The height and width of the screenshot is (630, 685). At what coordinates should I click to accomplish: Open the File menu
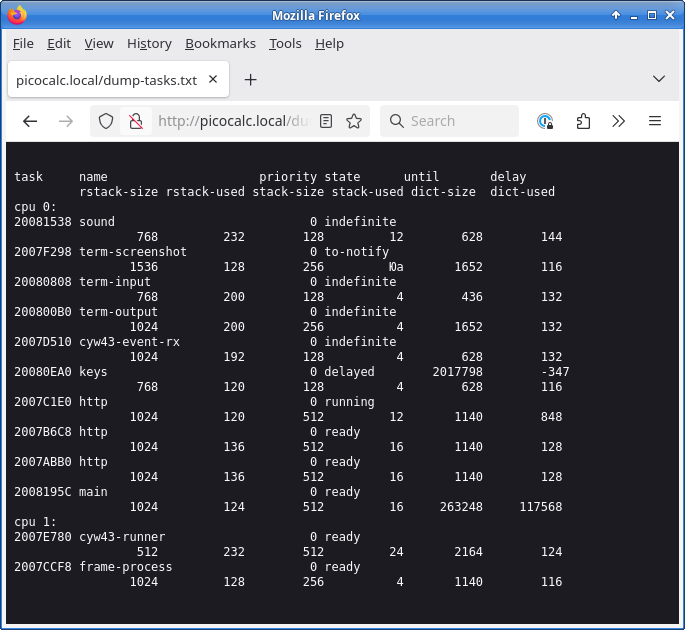(x=23, y=44)
